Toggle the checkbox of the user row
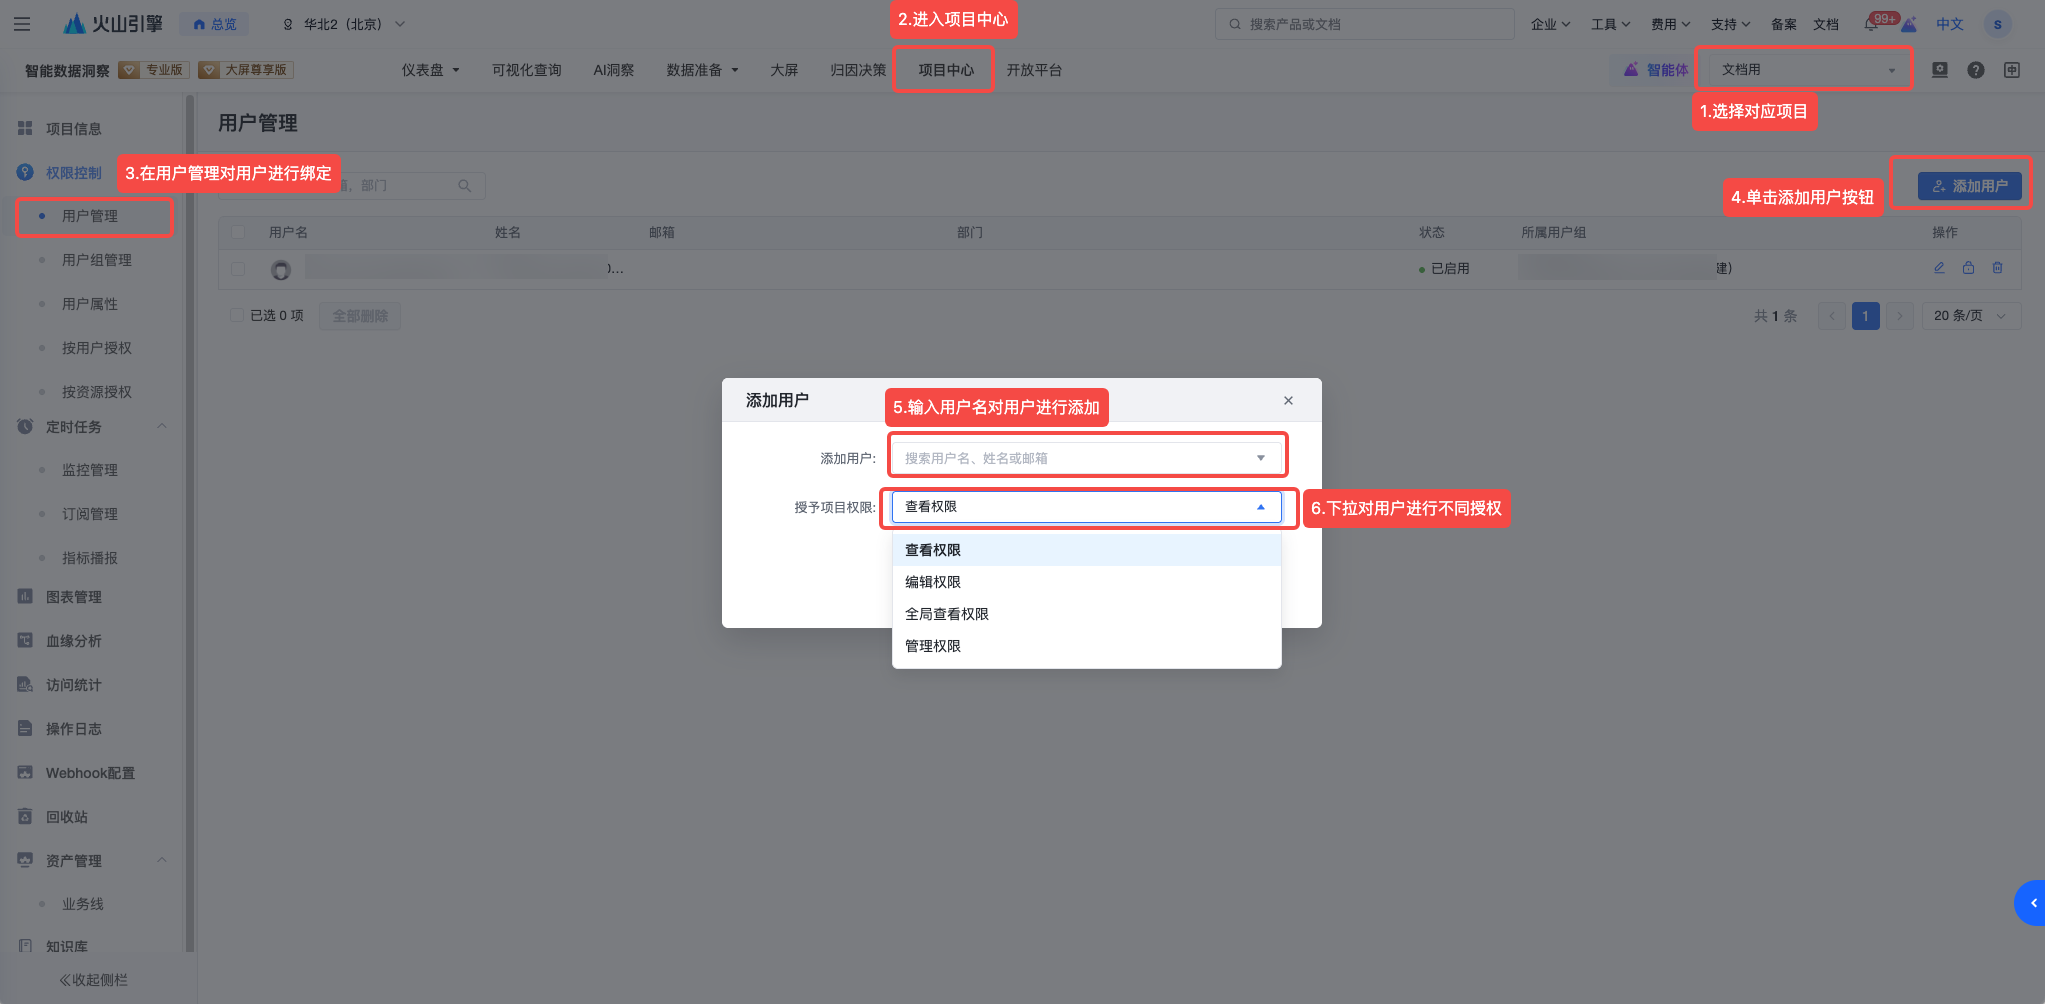The height and width of the screenshot is (1004, 2045). point(238,269)
